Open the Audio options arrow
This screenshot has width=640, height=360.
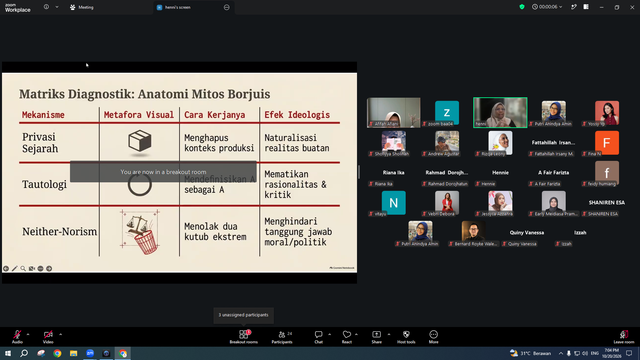[28, 334]
